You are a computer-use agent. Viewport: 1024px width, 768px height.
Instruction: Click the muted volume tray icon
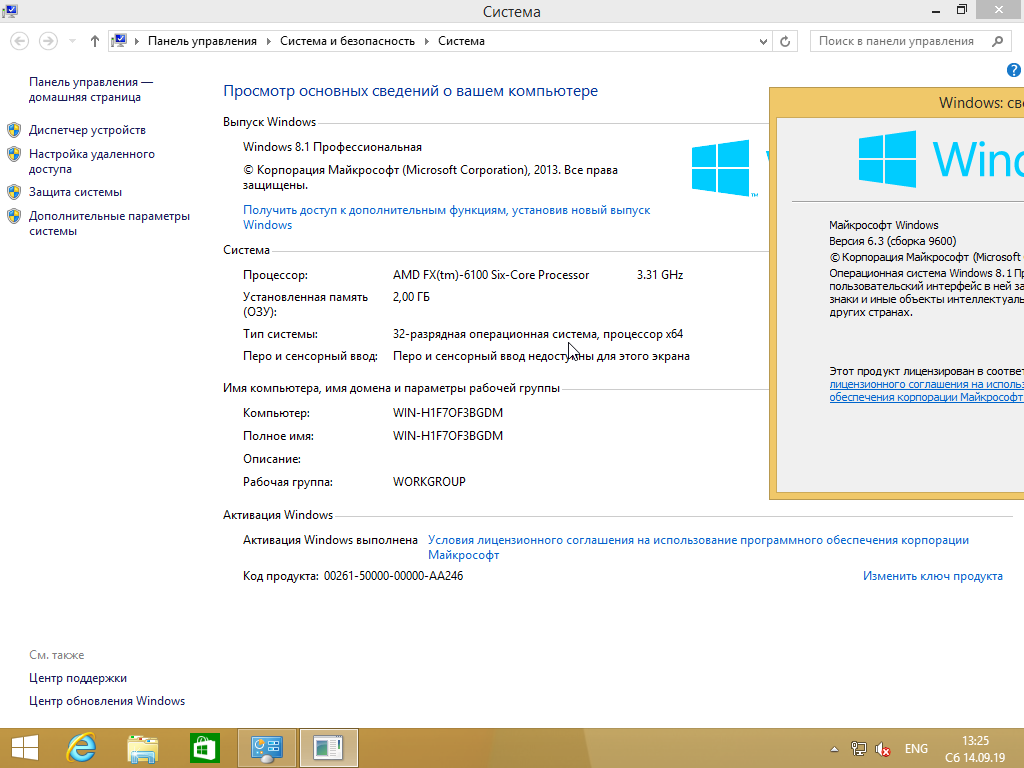click(x=883, y=749)
